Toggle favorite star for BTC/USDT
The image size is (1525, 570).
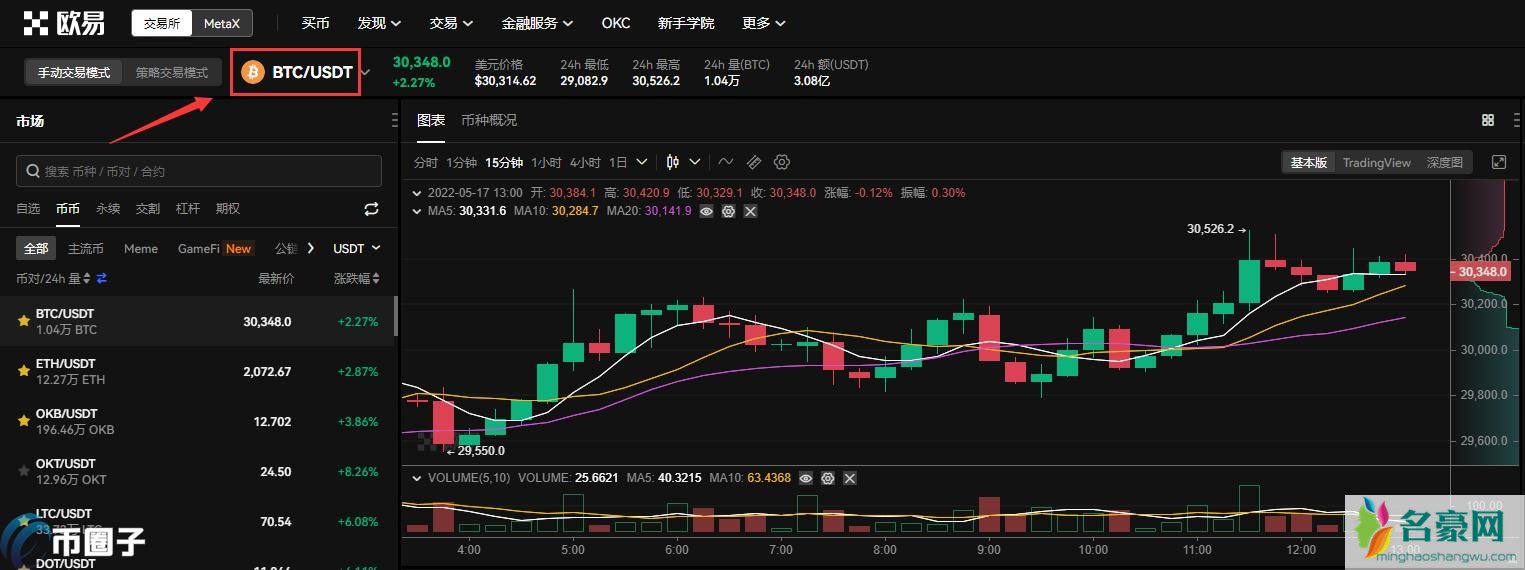tap(23, 321)
